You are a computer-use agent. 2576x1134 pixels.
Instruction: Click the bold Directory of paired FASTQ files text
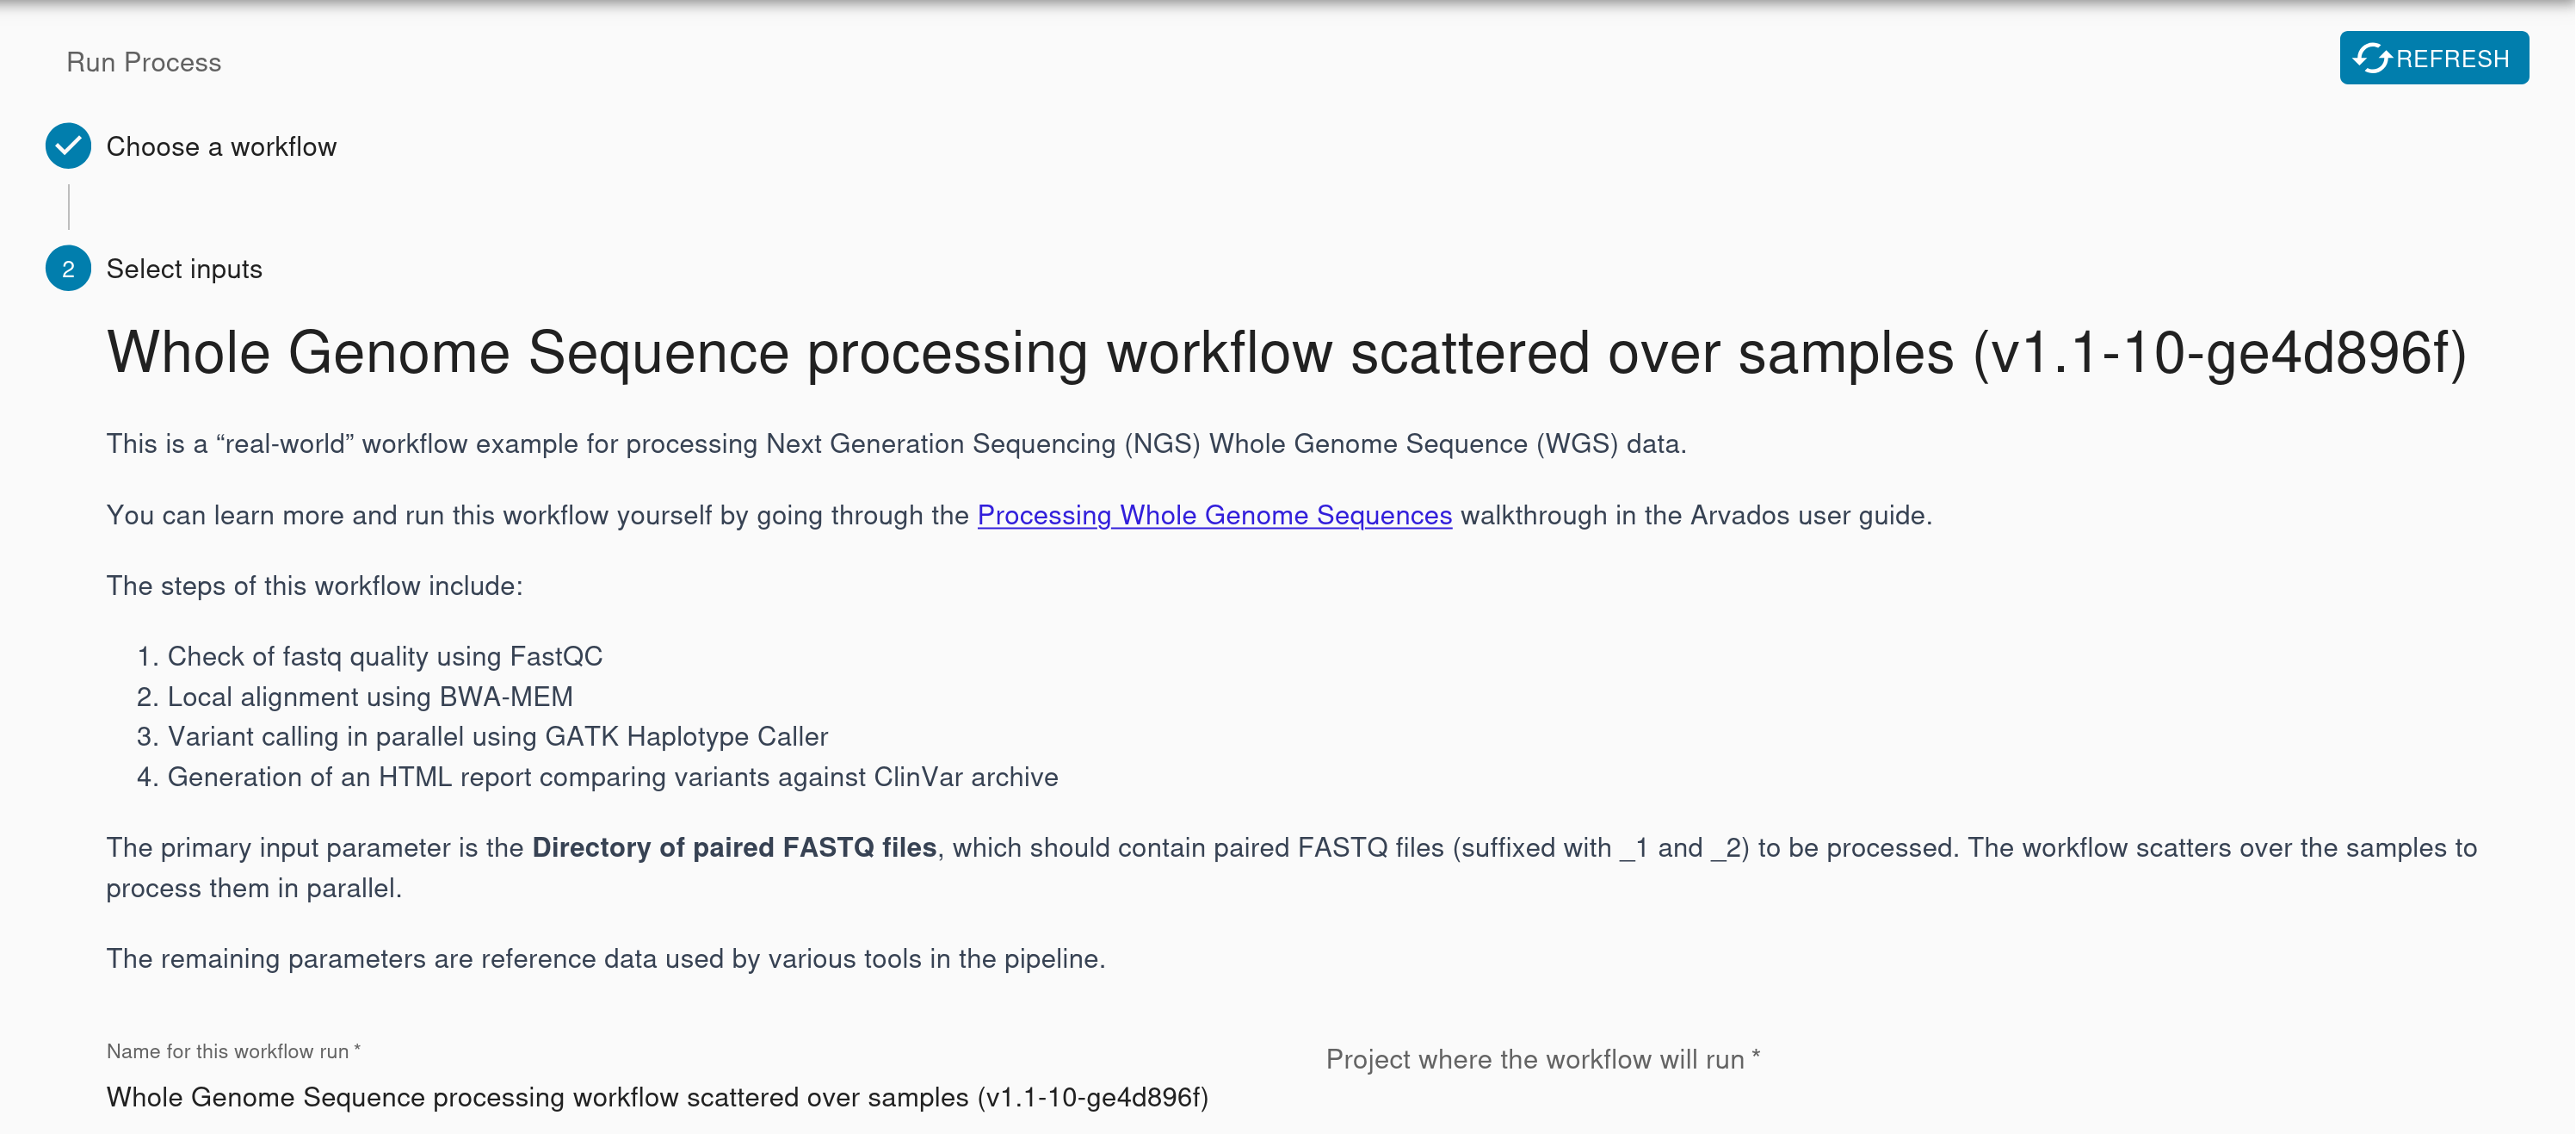click(x=734, y=848)
